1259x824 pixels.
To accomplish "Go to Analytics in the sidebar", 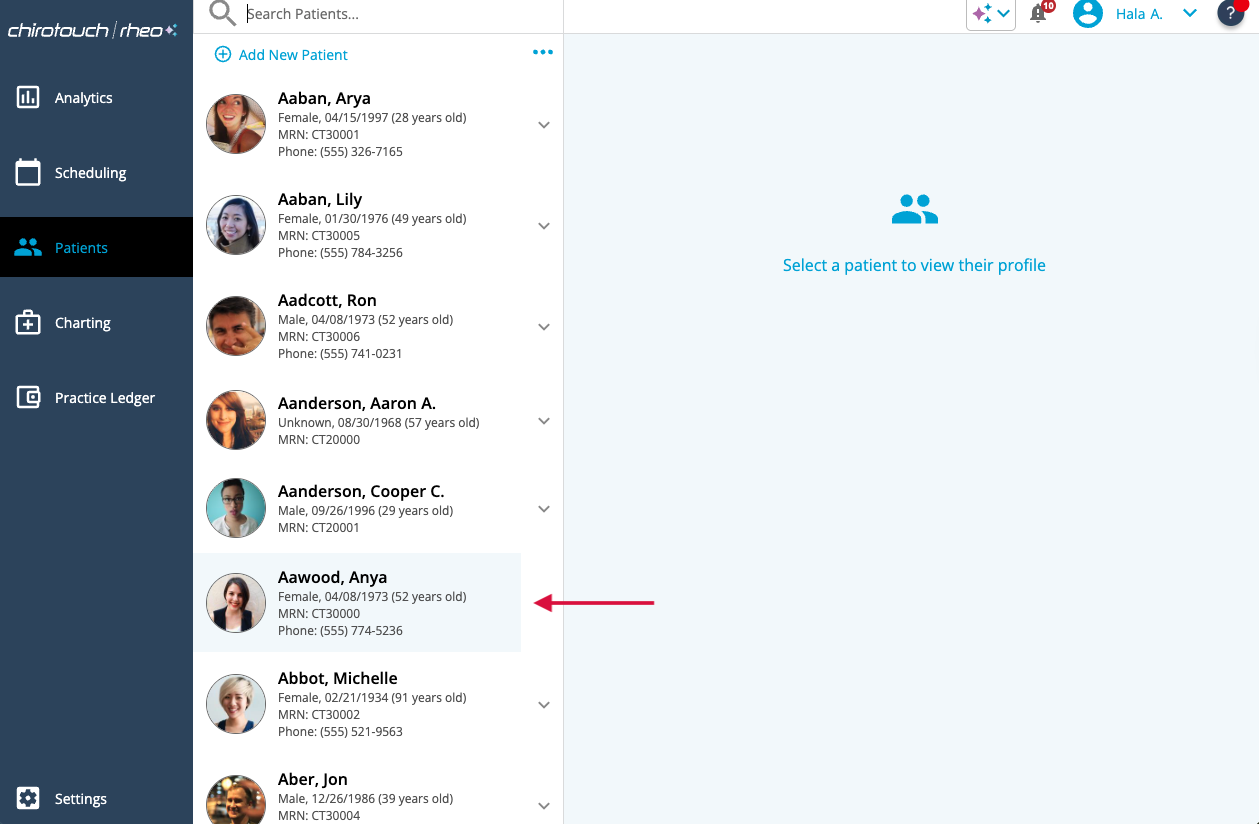I will tap(83, 98).
